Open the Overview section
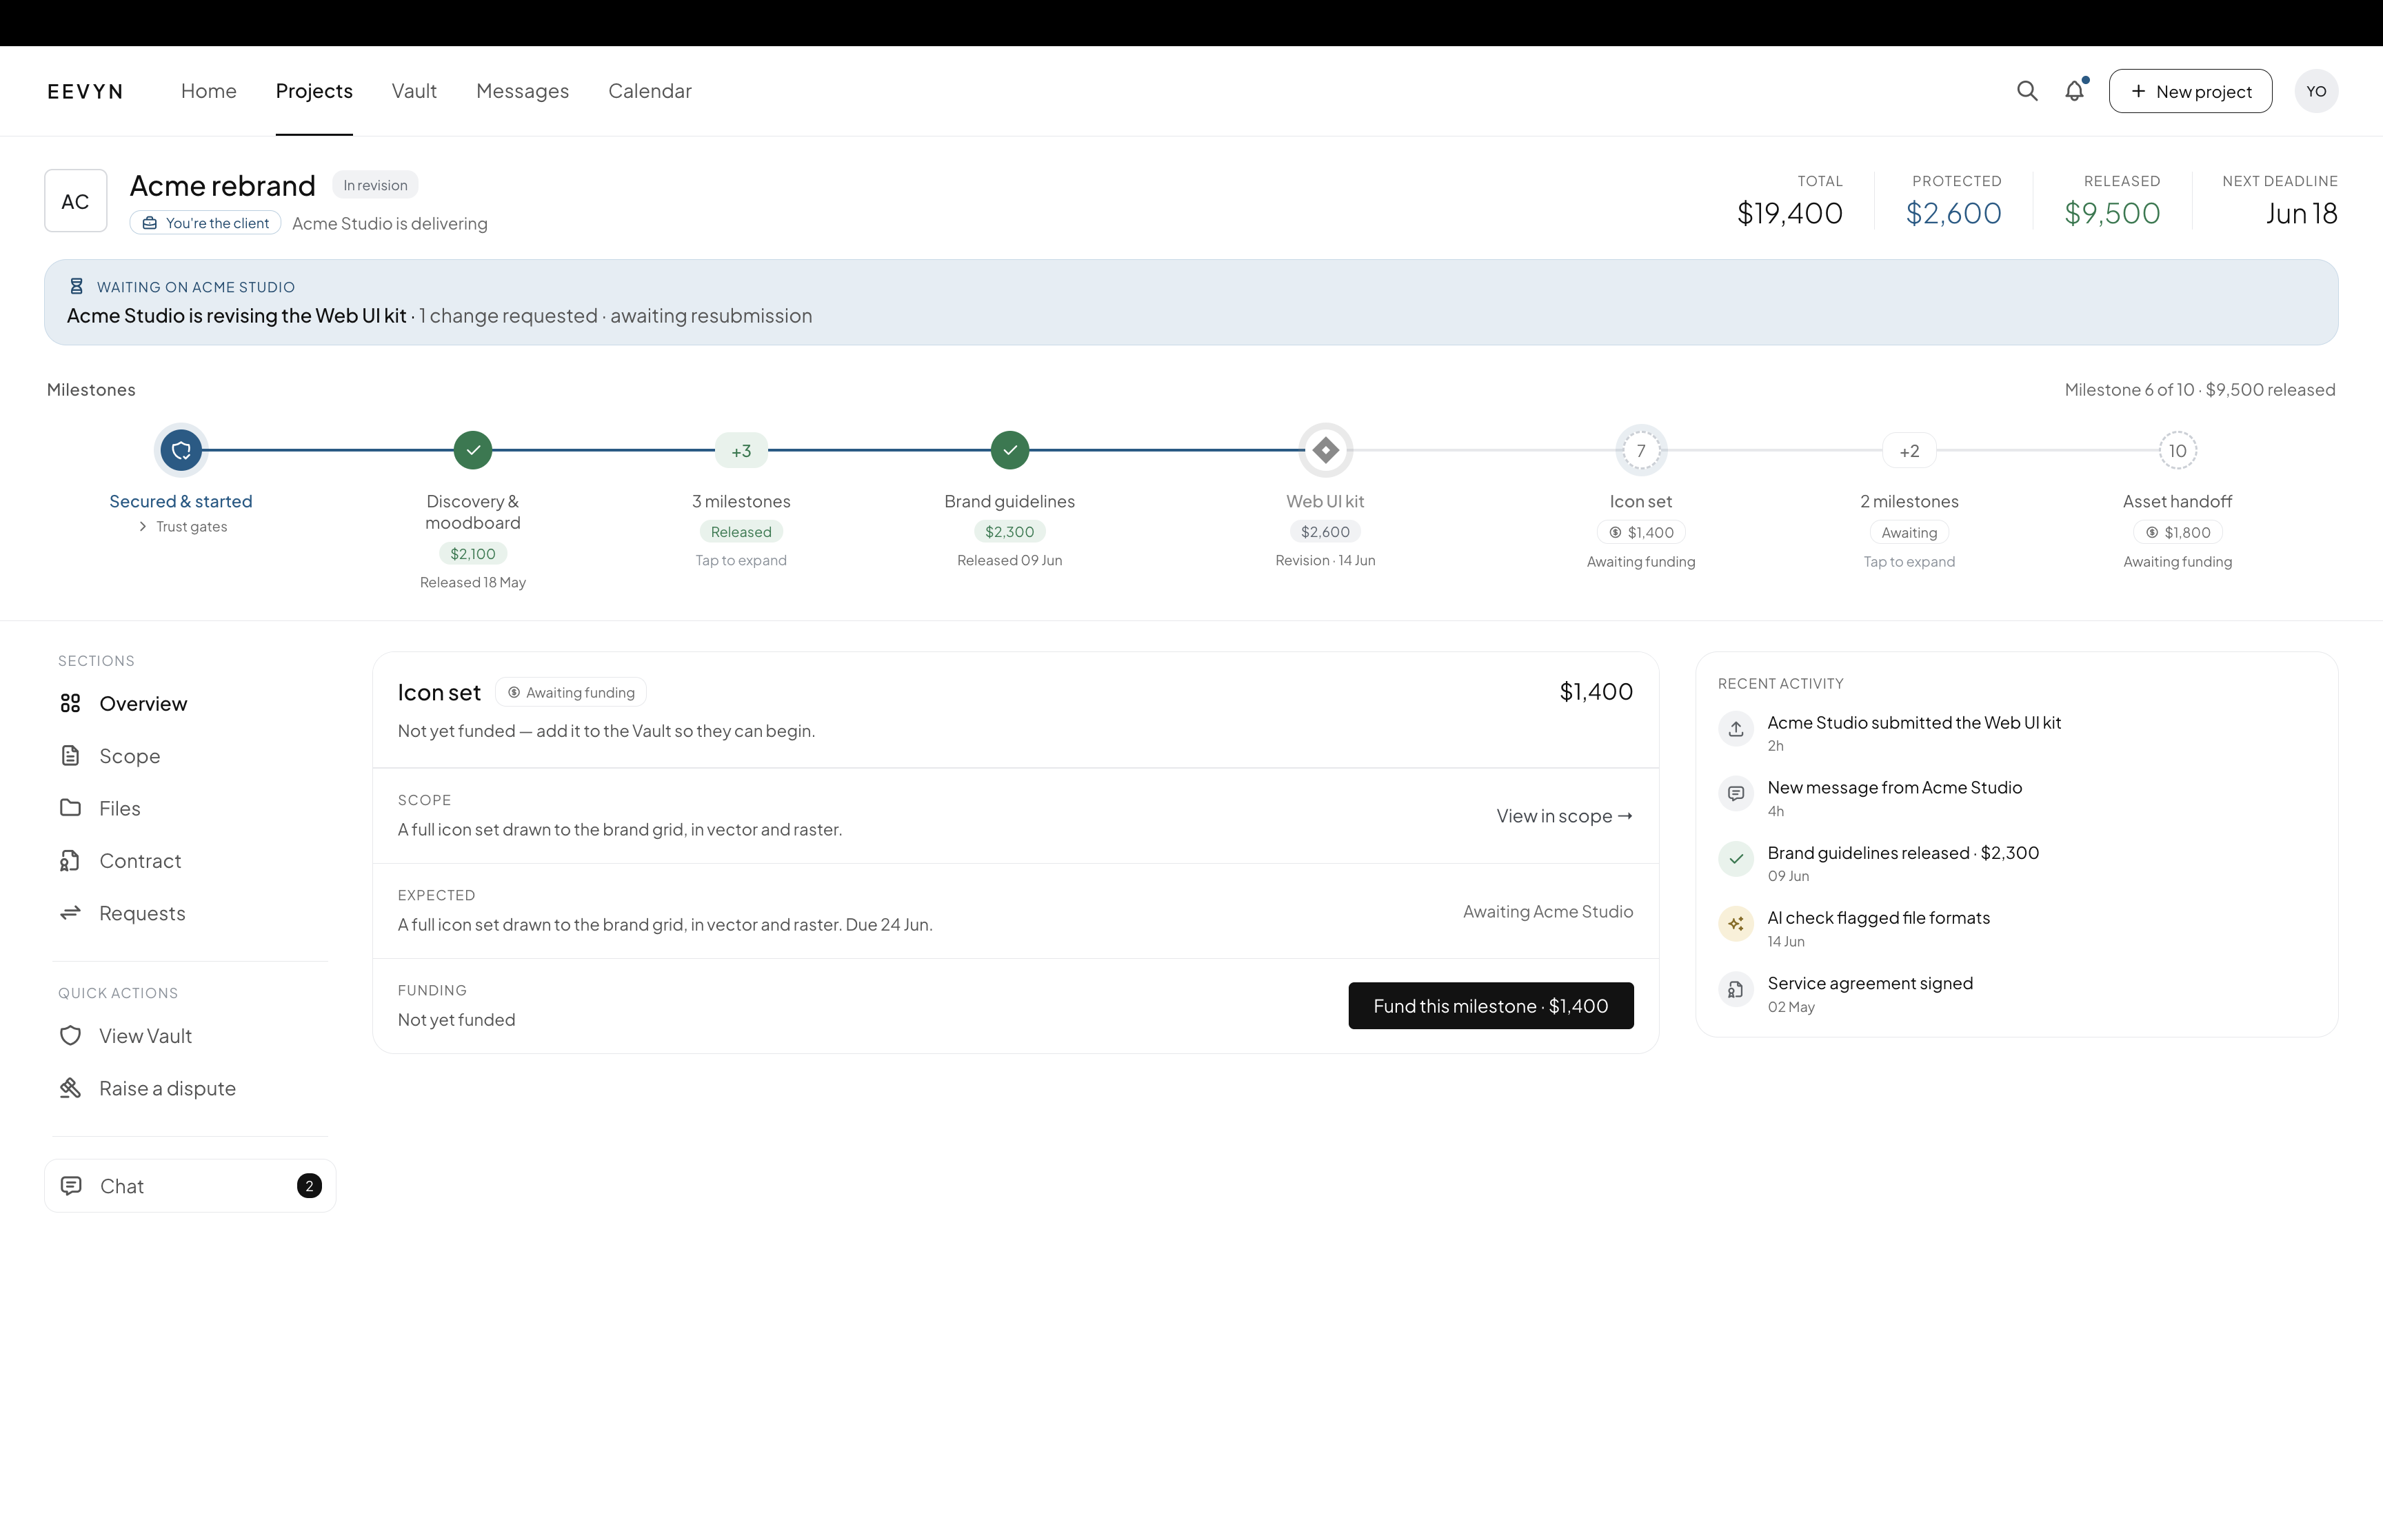2383x1540 pixels. [190, 704]
